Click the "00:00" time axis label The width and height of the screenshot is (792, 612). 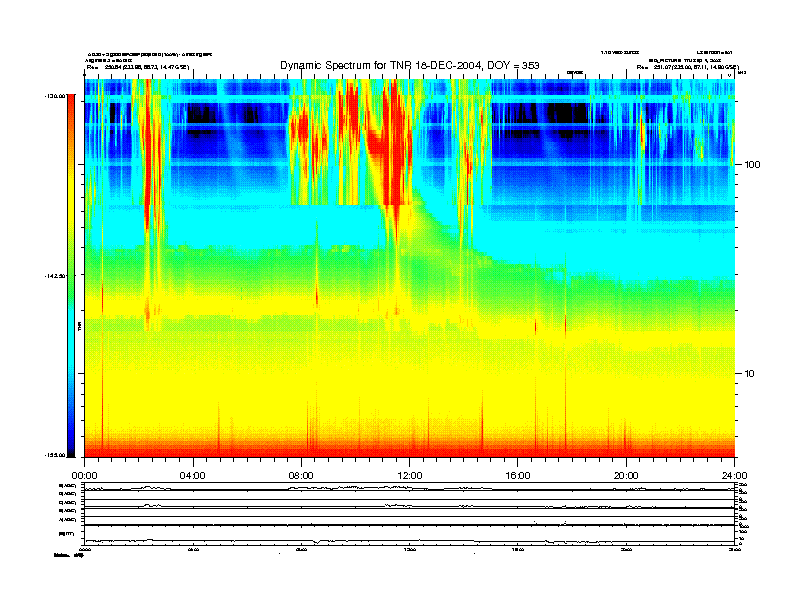[84, 476]
